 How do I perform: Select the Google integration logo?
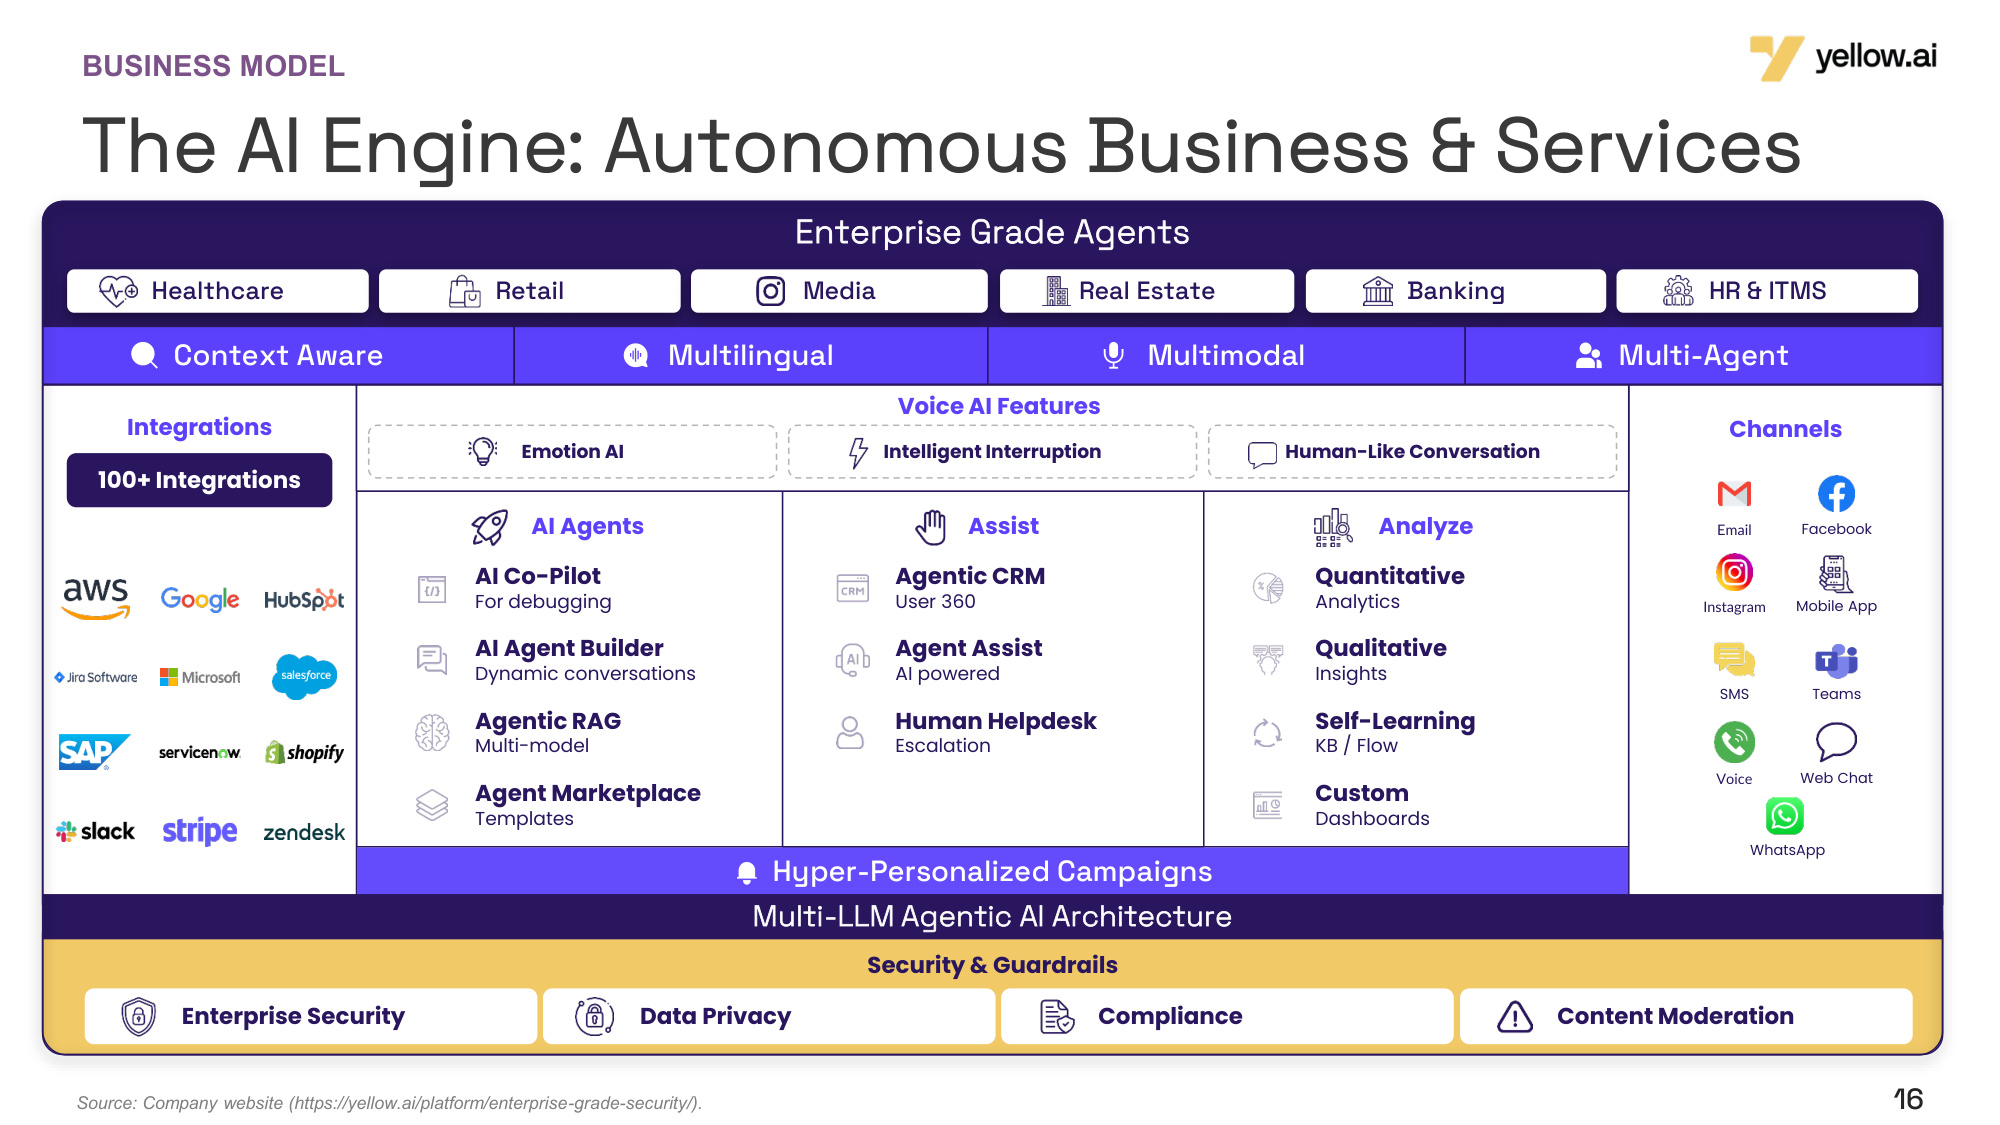[x=200, y=599]
